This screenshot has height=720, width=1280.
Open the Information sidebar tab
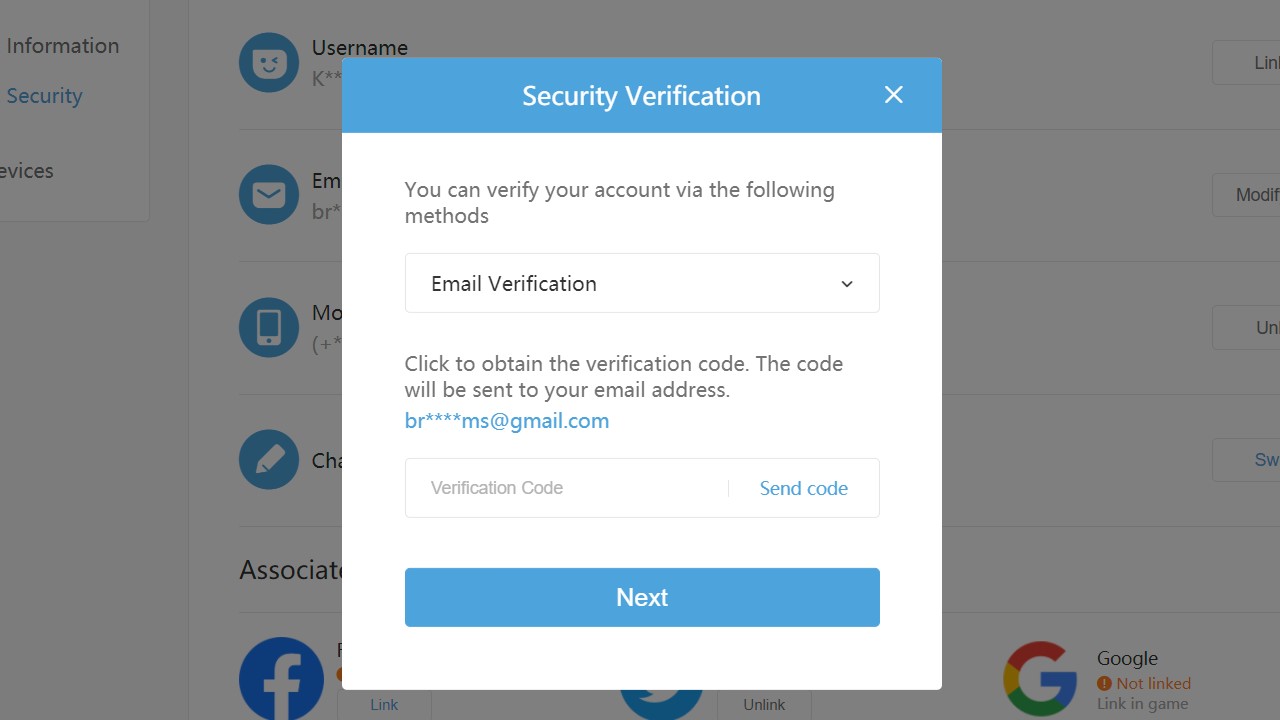click(62, 46)
